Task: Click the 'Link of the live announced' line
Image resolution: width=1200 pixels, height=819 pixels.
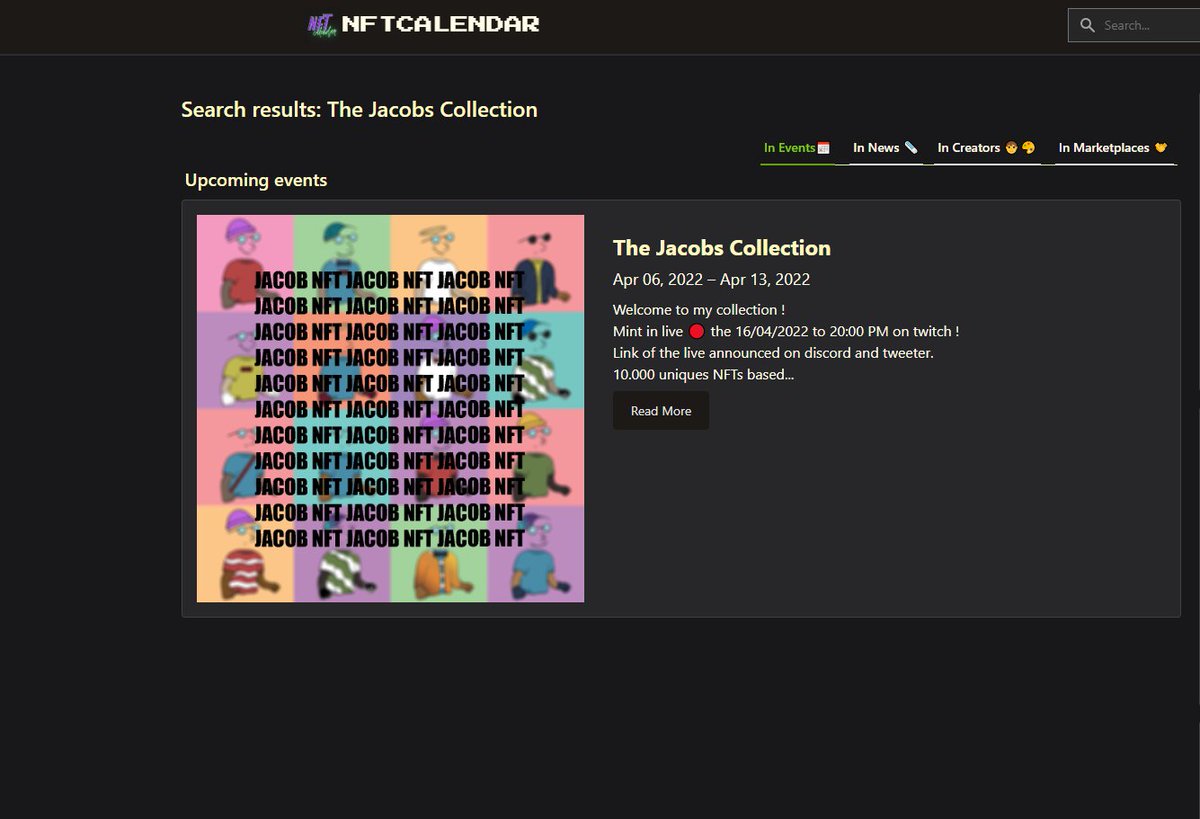Action: tap(774, 353)
